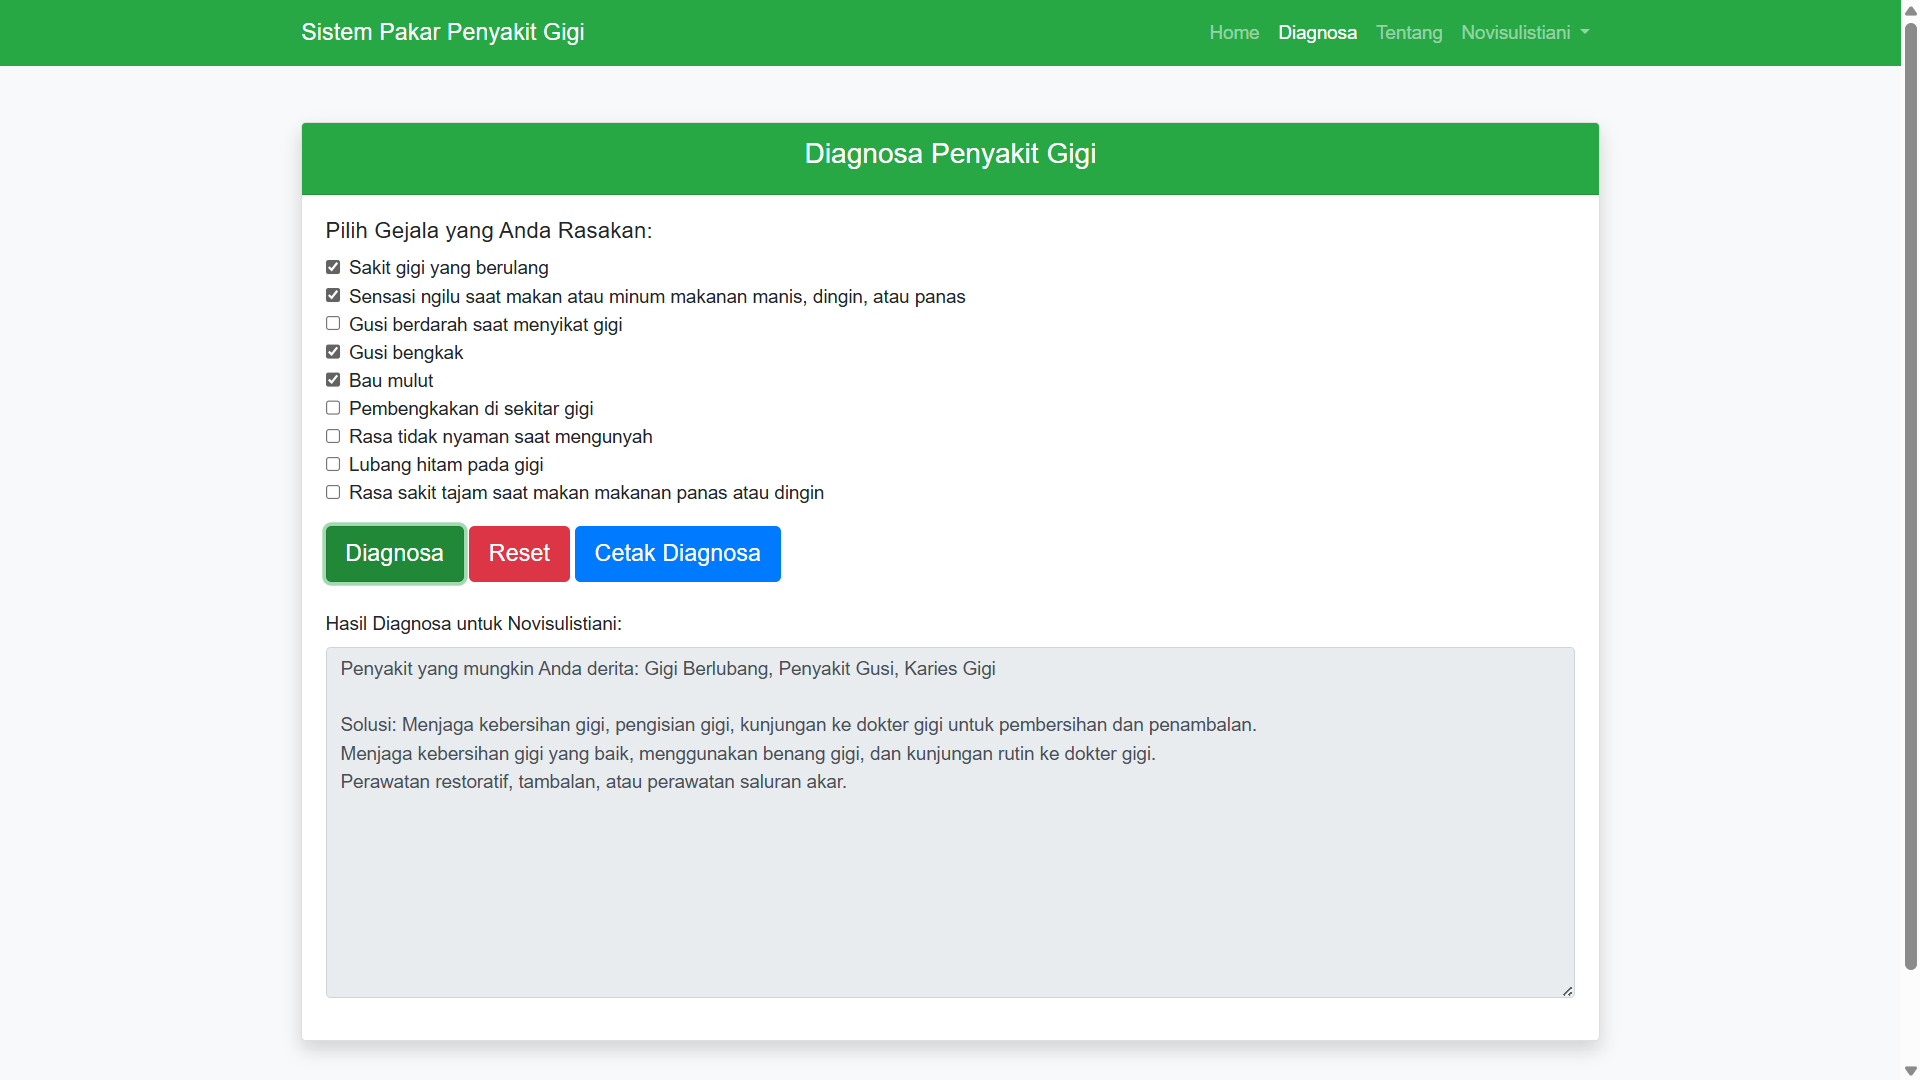Open the Tentang navigation item
The height and width of the screenshot is (1080, 1920).
point(1408,33)
